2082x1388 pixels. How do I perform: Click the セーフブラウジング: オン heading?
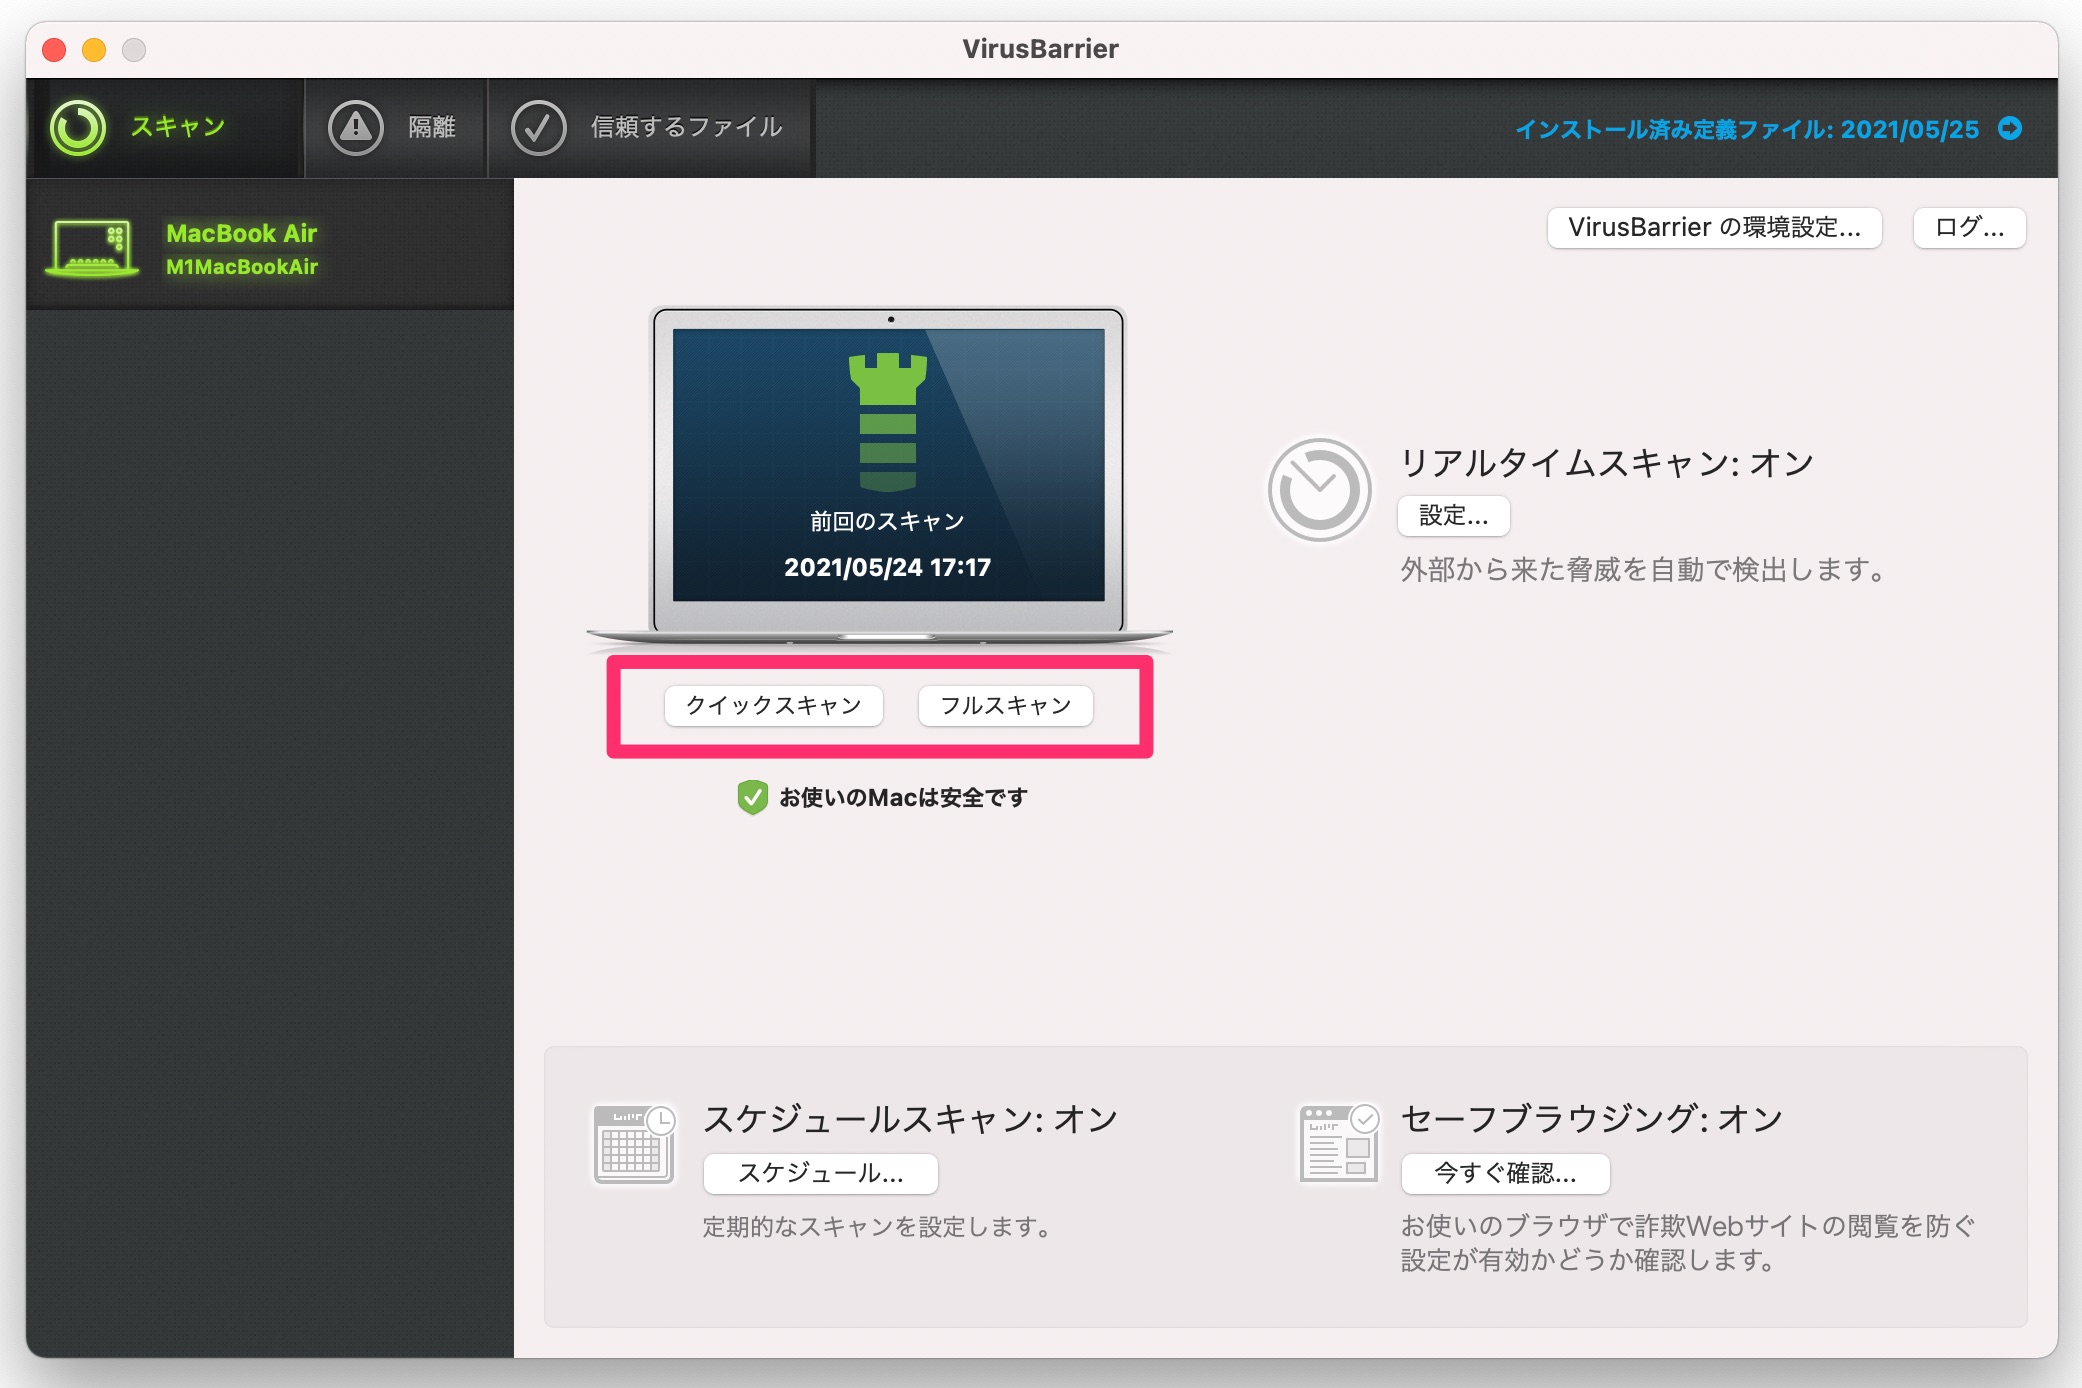(x=1592, y=1119)
